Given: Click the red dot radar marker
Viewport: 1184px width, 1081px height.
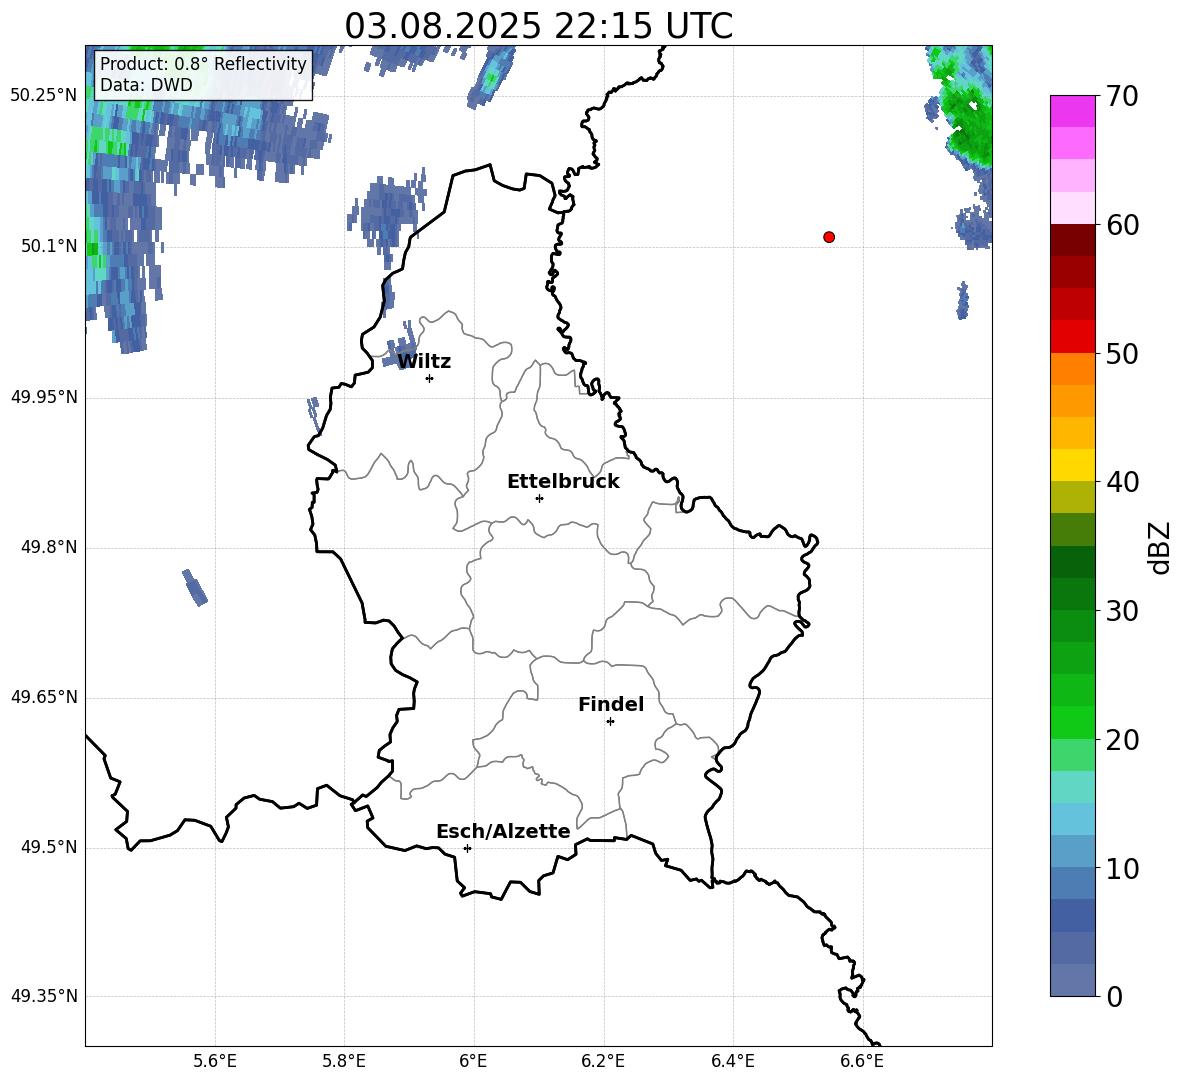Looking at the screenshot, I should click(829, 237).
